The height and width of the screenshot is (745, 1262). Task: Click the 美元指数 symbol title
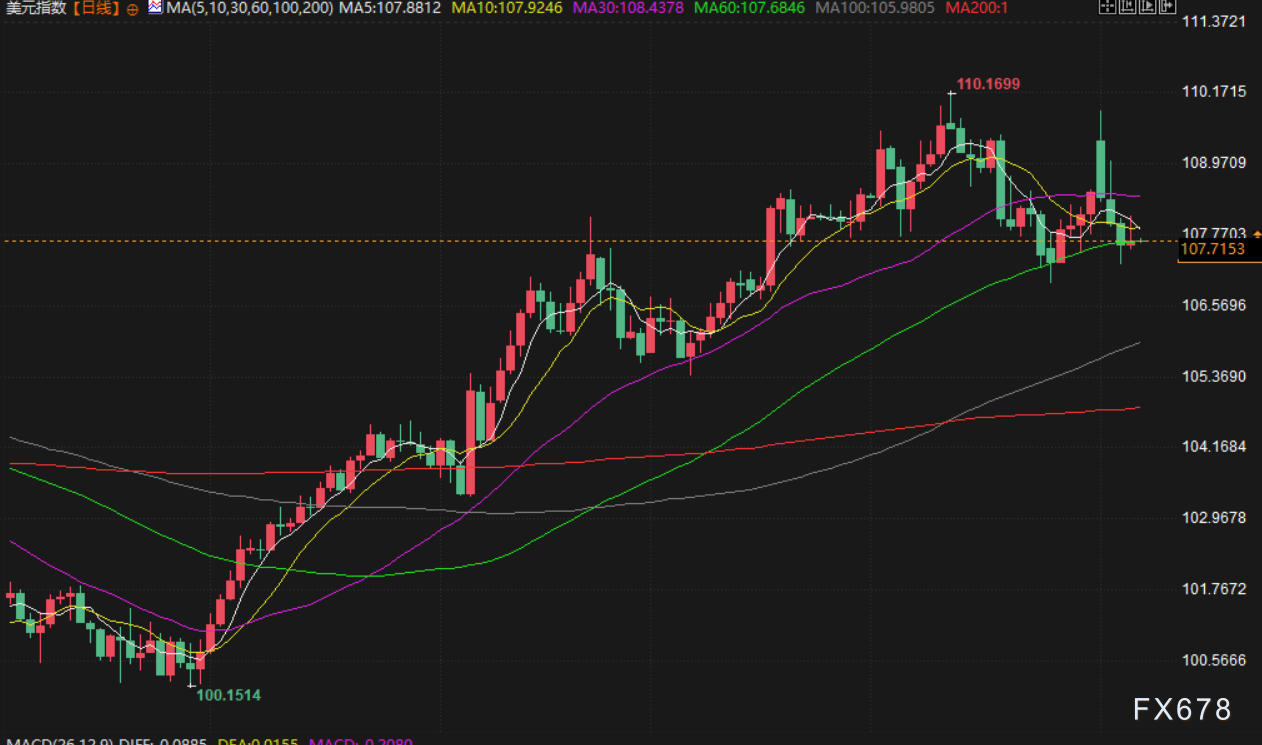tap(36, 8)
